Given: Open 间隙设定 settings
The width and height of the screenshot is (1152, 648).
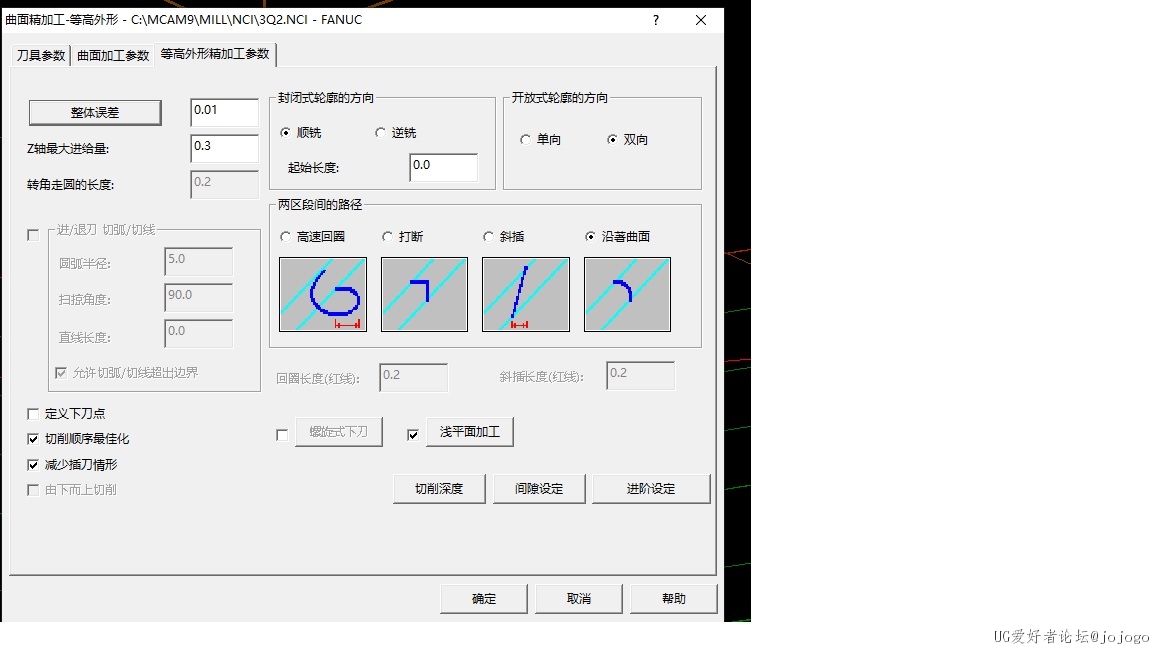Looking at the screenshot, I should [539, 489].
